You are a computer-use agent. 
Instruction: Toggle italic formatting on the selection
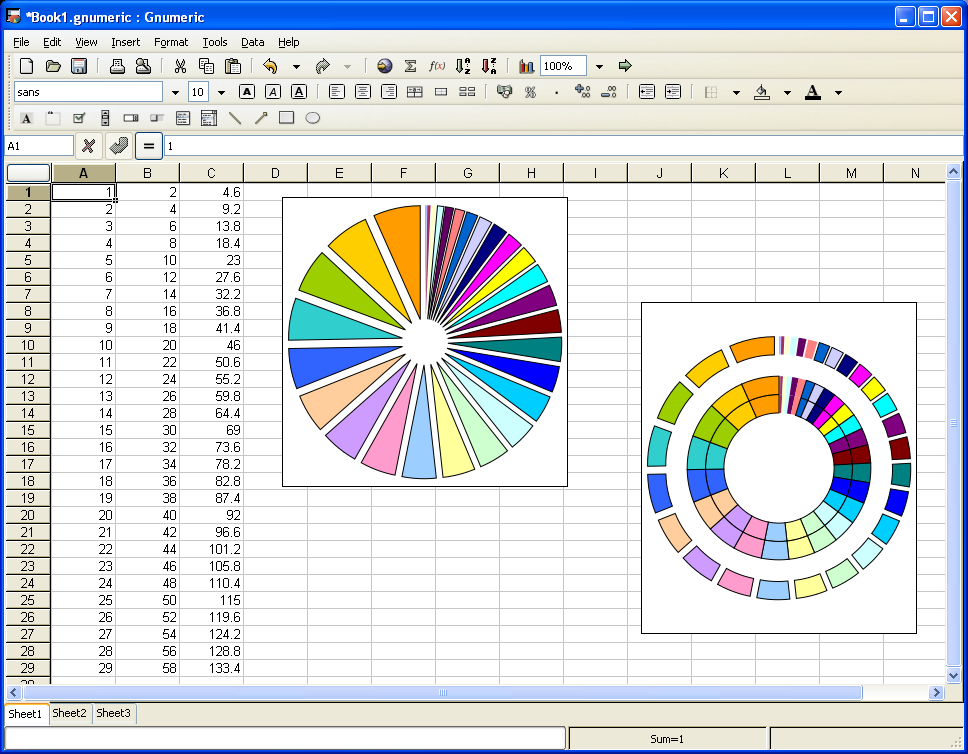272,91
